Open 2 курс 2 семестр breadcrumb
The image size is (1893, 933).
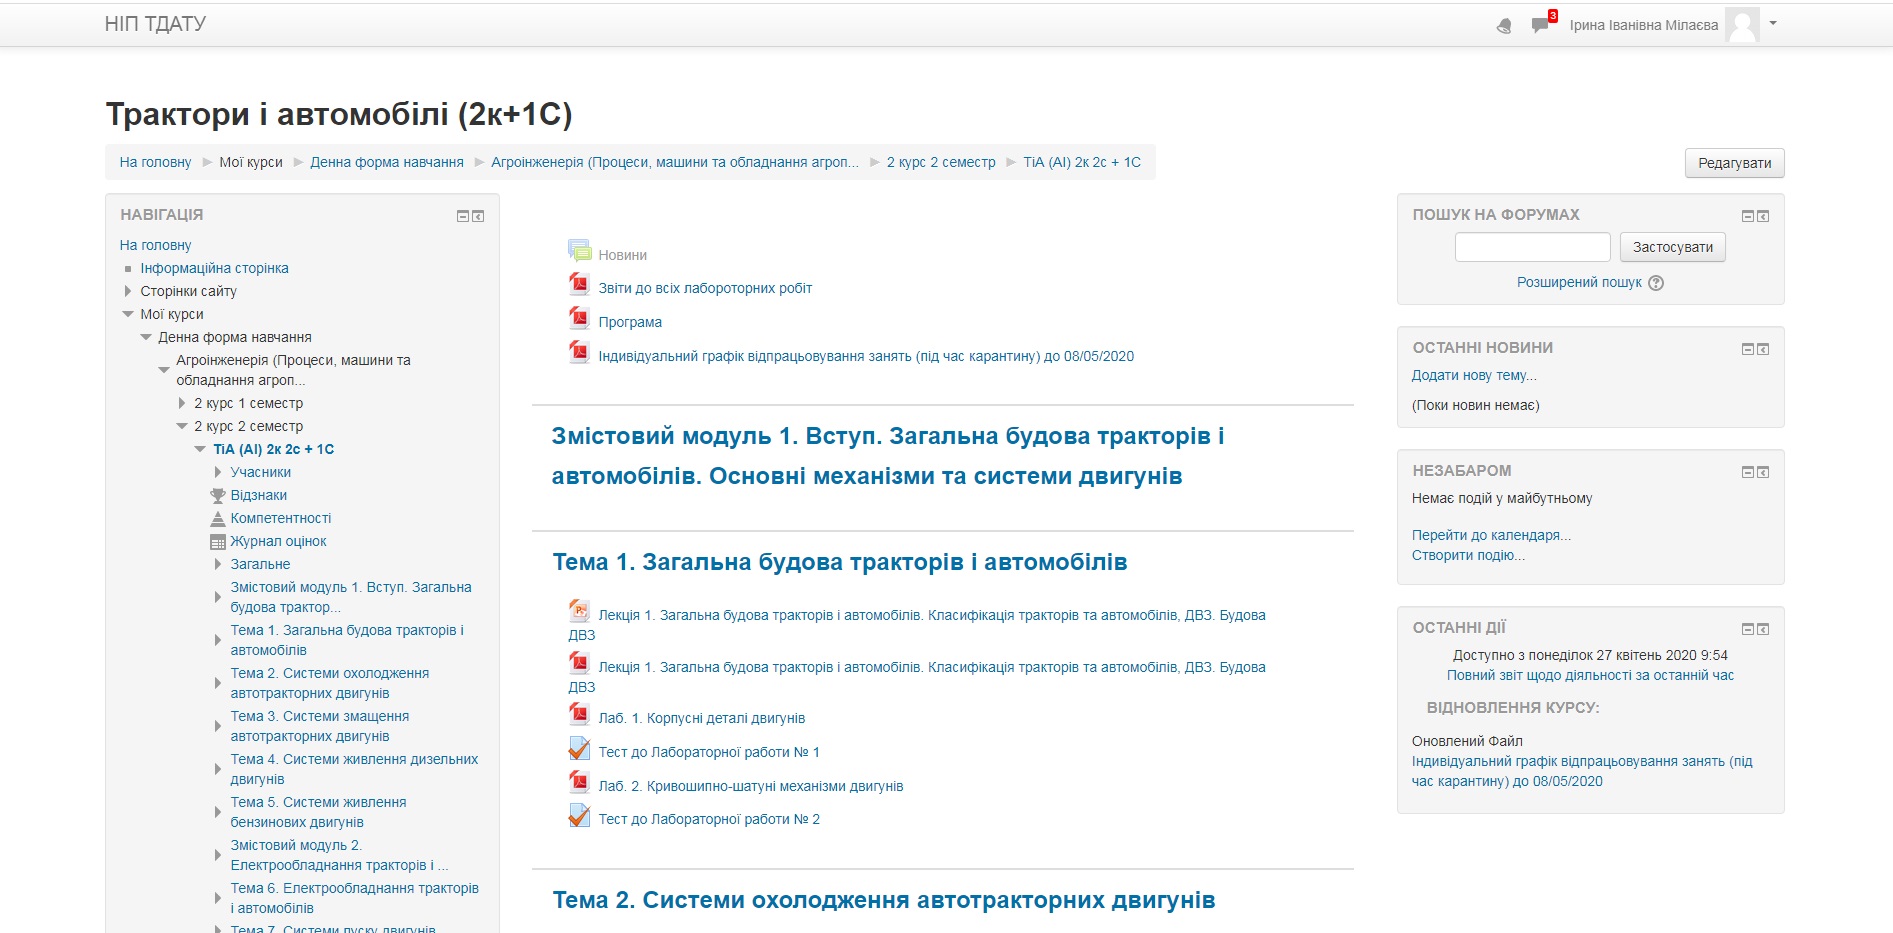click(x=941, y=162)
